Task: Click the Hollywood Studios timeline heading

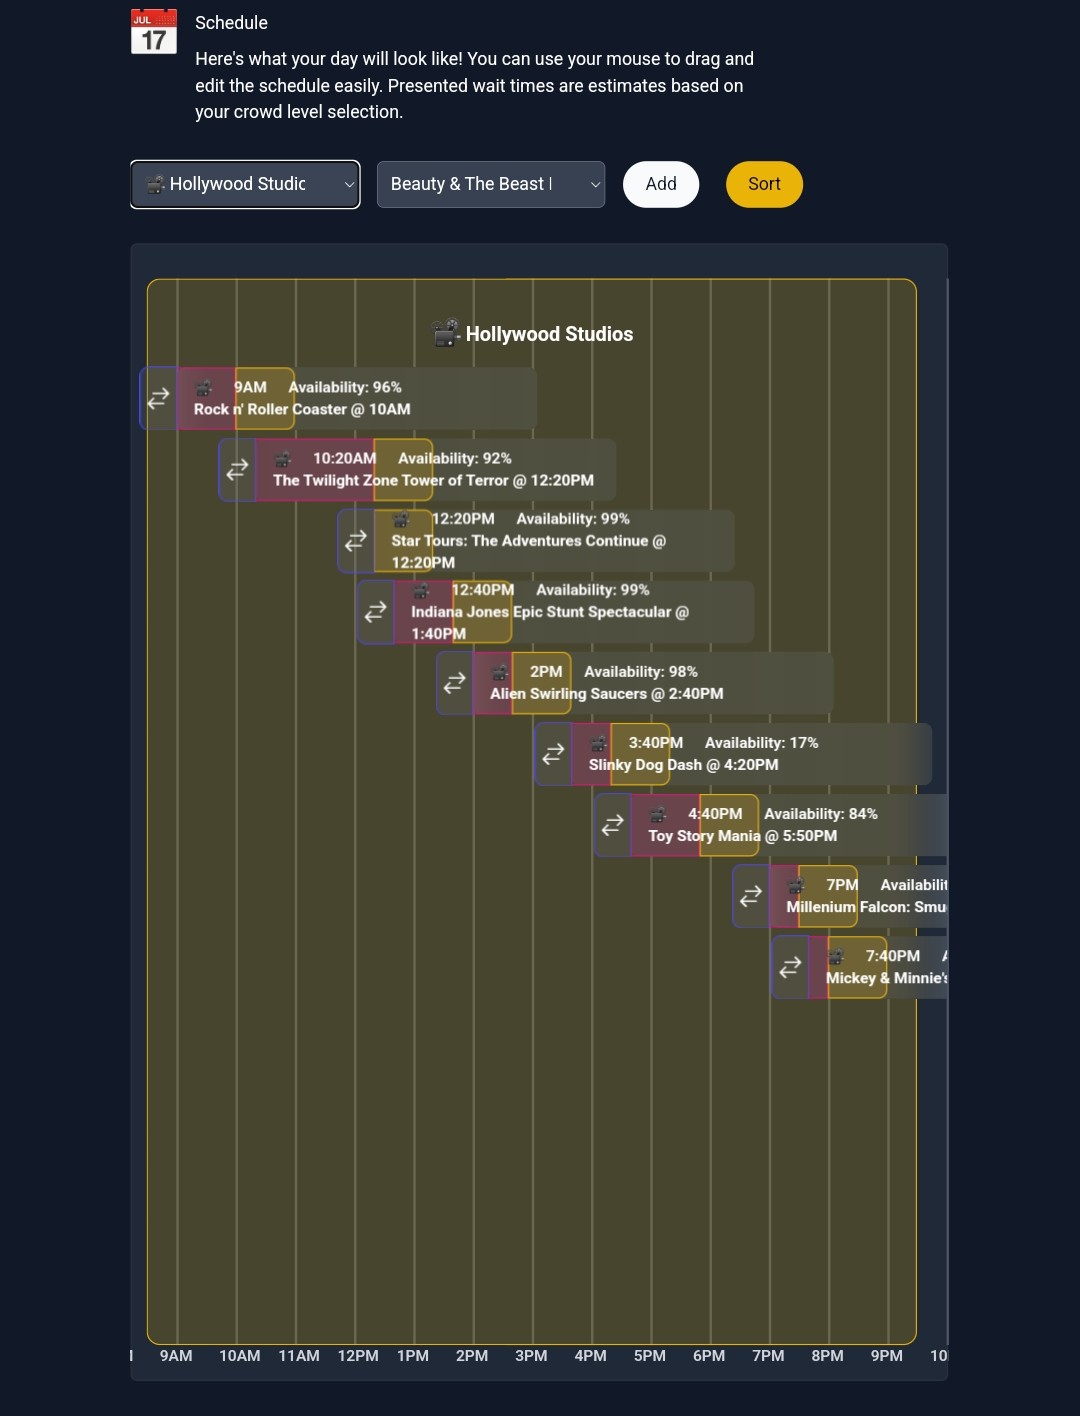Action: click(x=533, y=334)
